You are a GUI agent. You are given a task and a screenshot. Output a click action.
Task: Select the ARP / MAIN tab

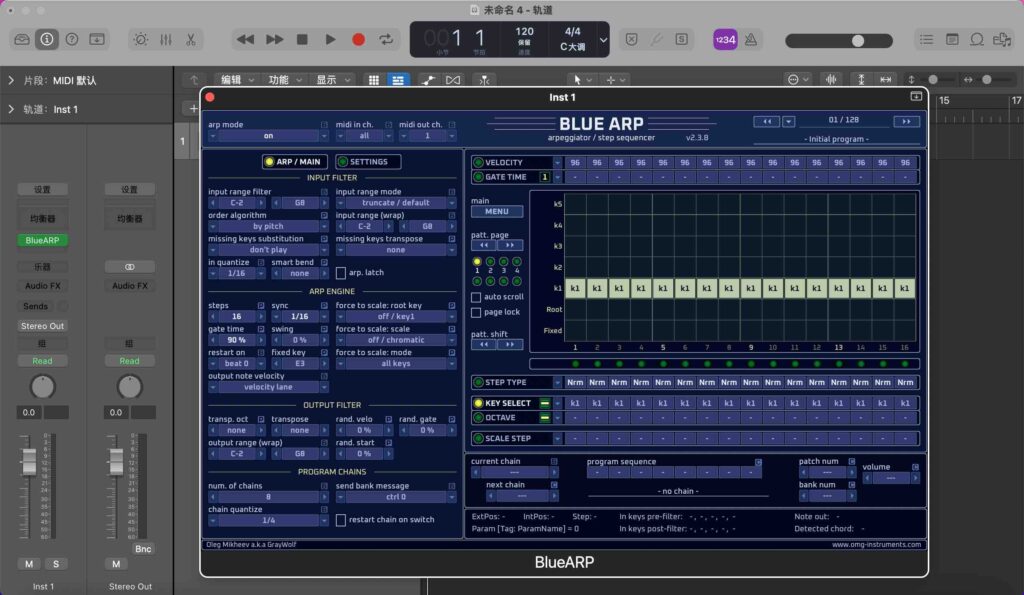(293, 161)
